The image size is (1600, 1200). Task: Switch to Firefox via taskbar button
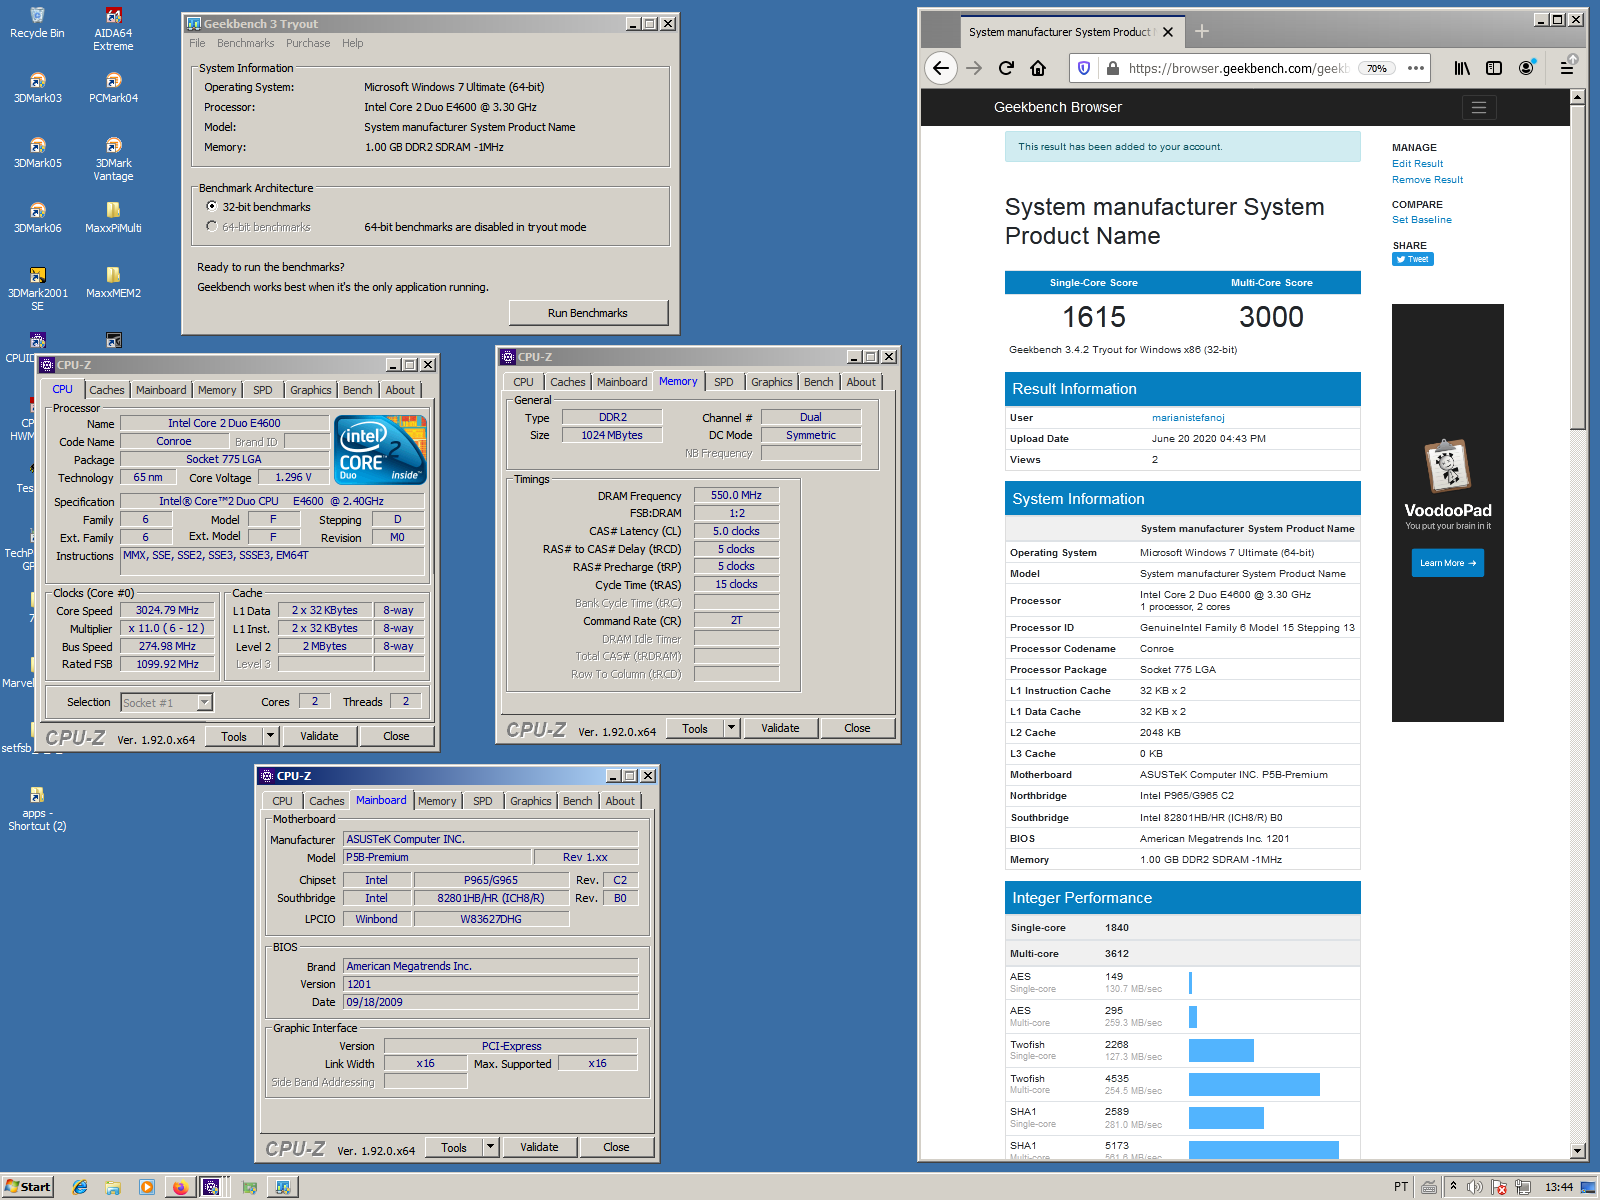tap(180, 1187)
